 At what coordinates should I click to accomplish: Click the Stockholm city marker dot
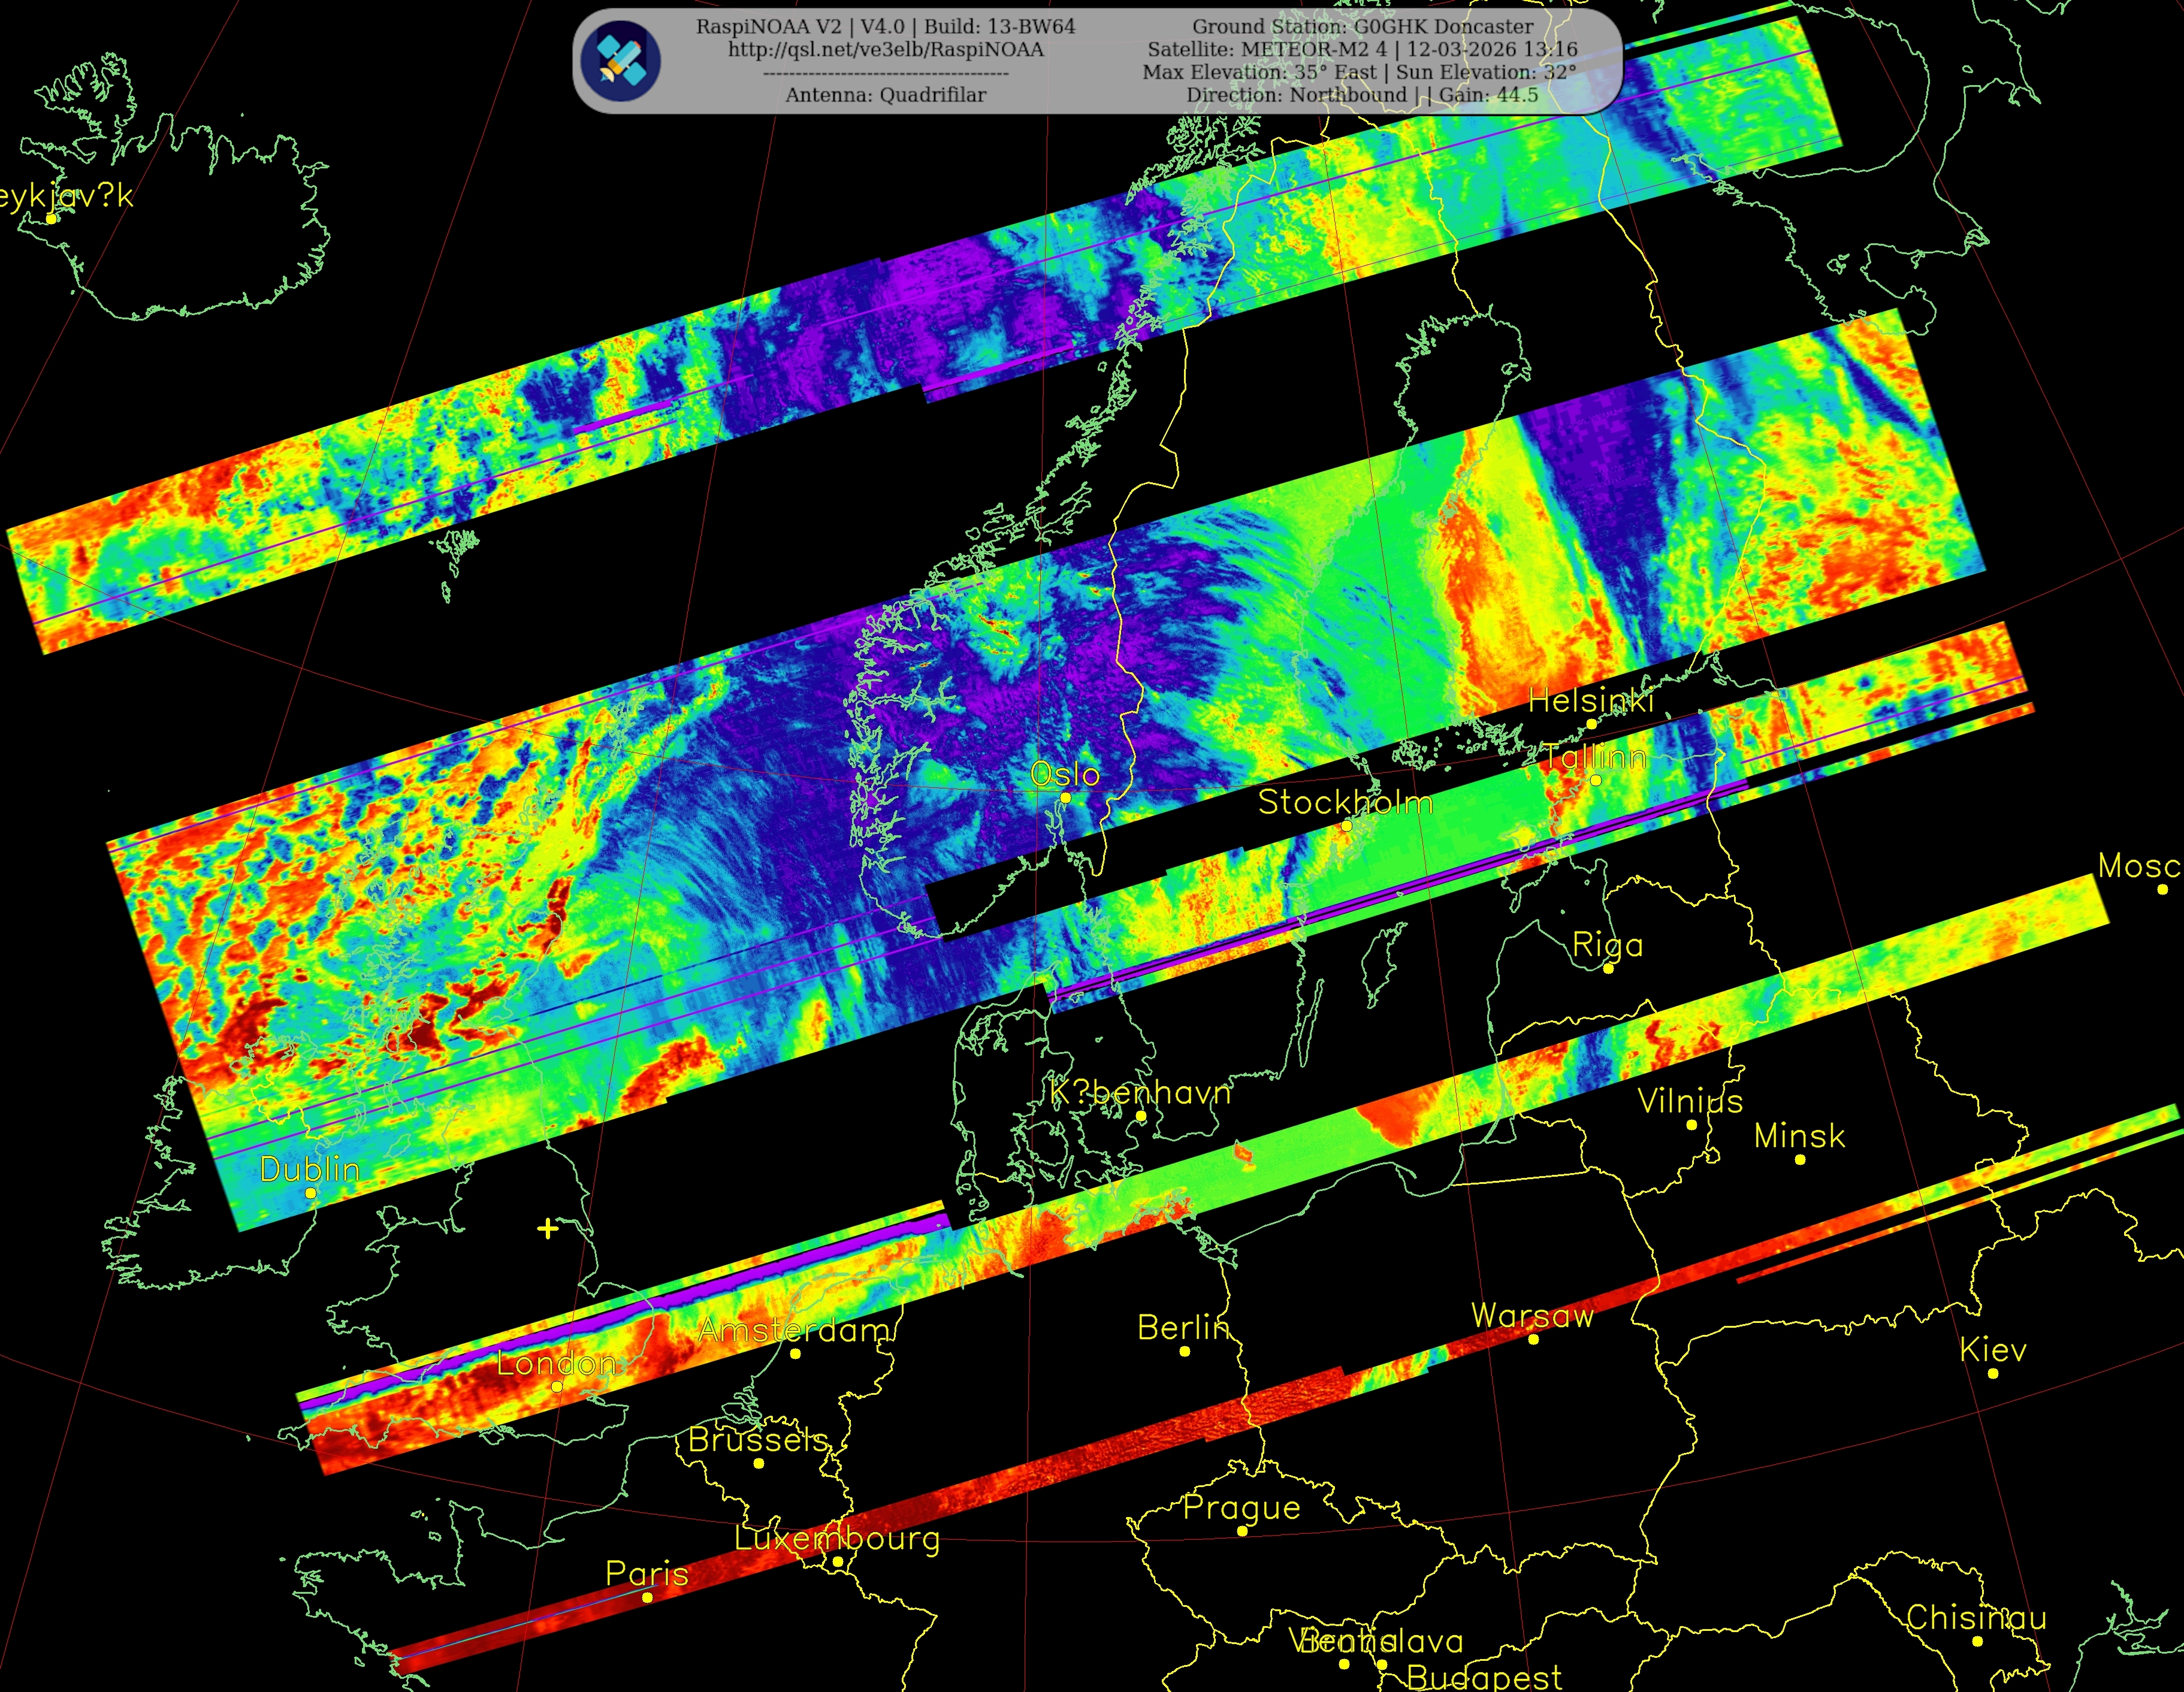1346,826
